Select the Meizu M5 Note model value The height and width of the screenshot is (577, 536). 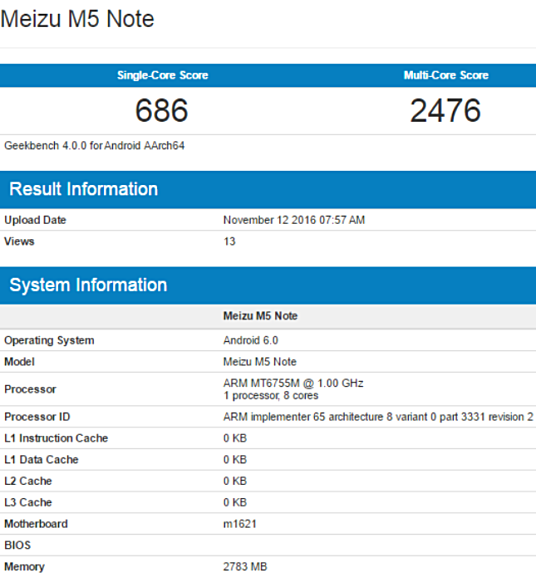click(x=260, y=362)
